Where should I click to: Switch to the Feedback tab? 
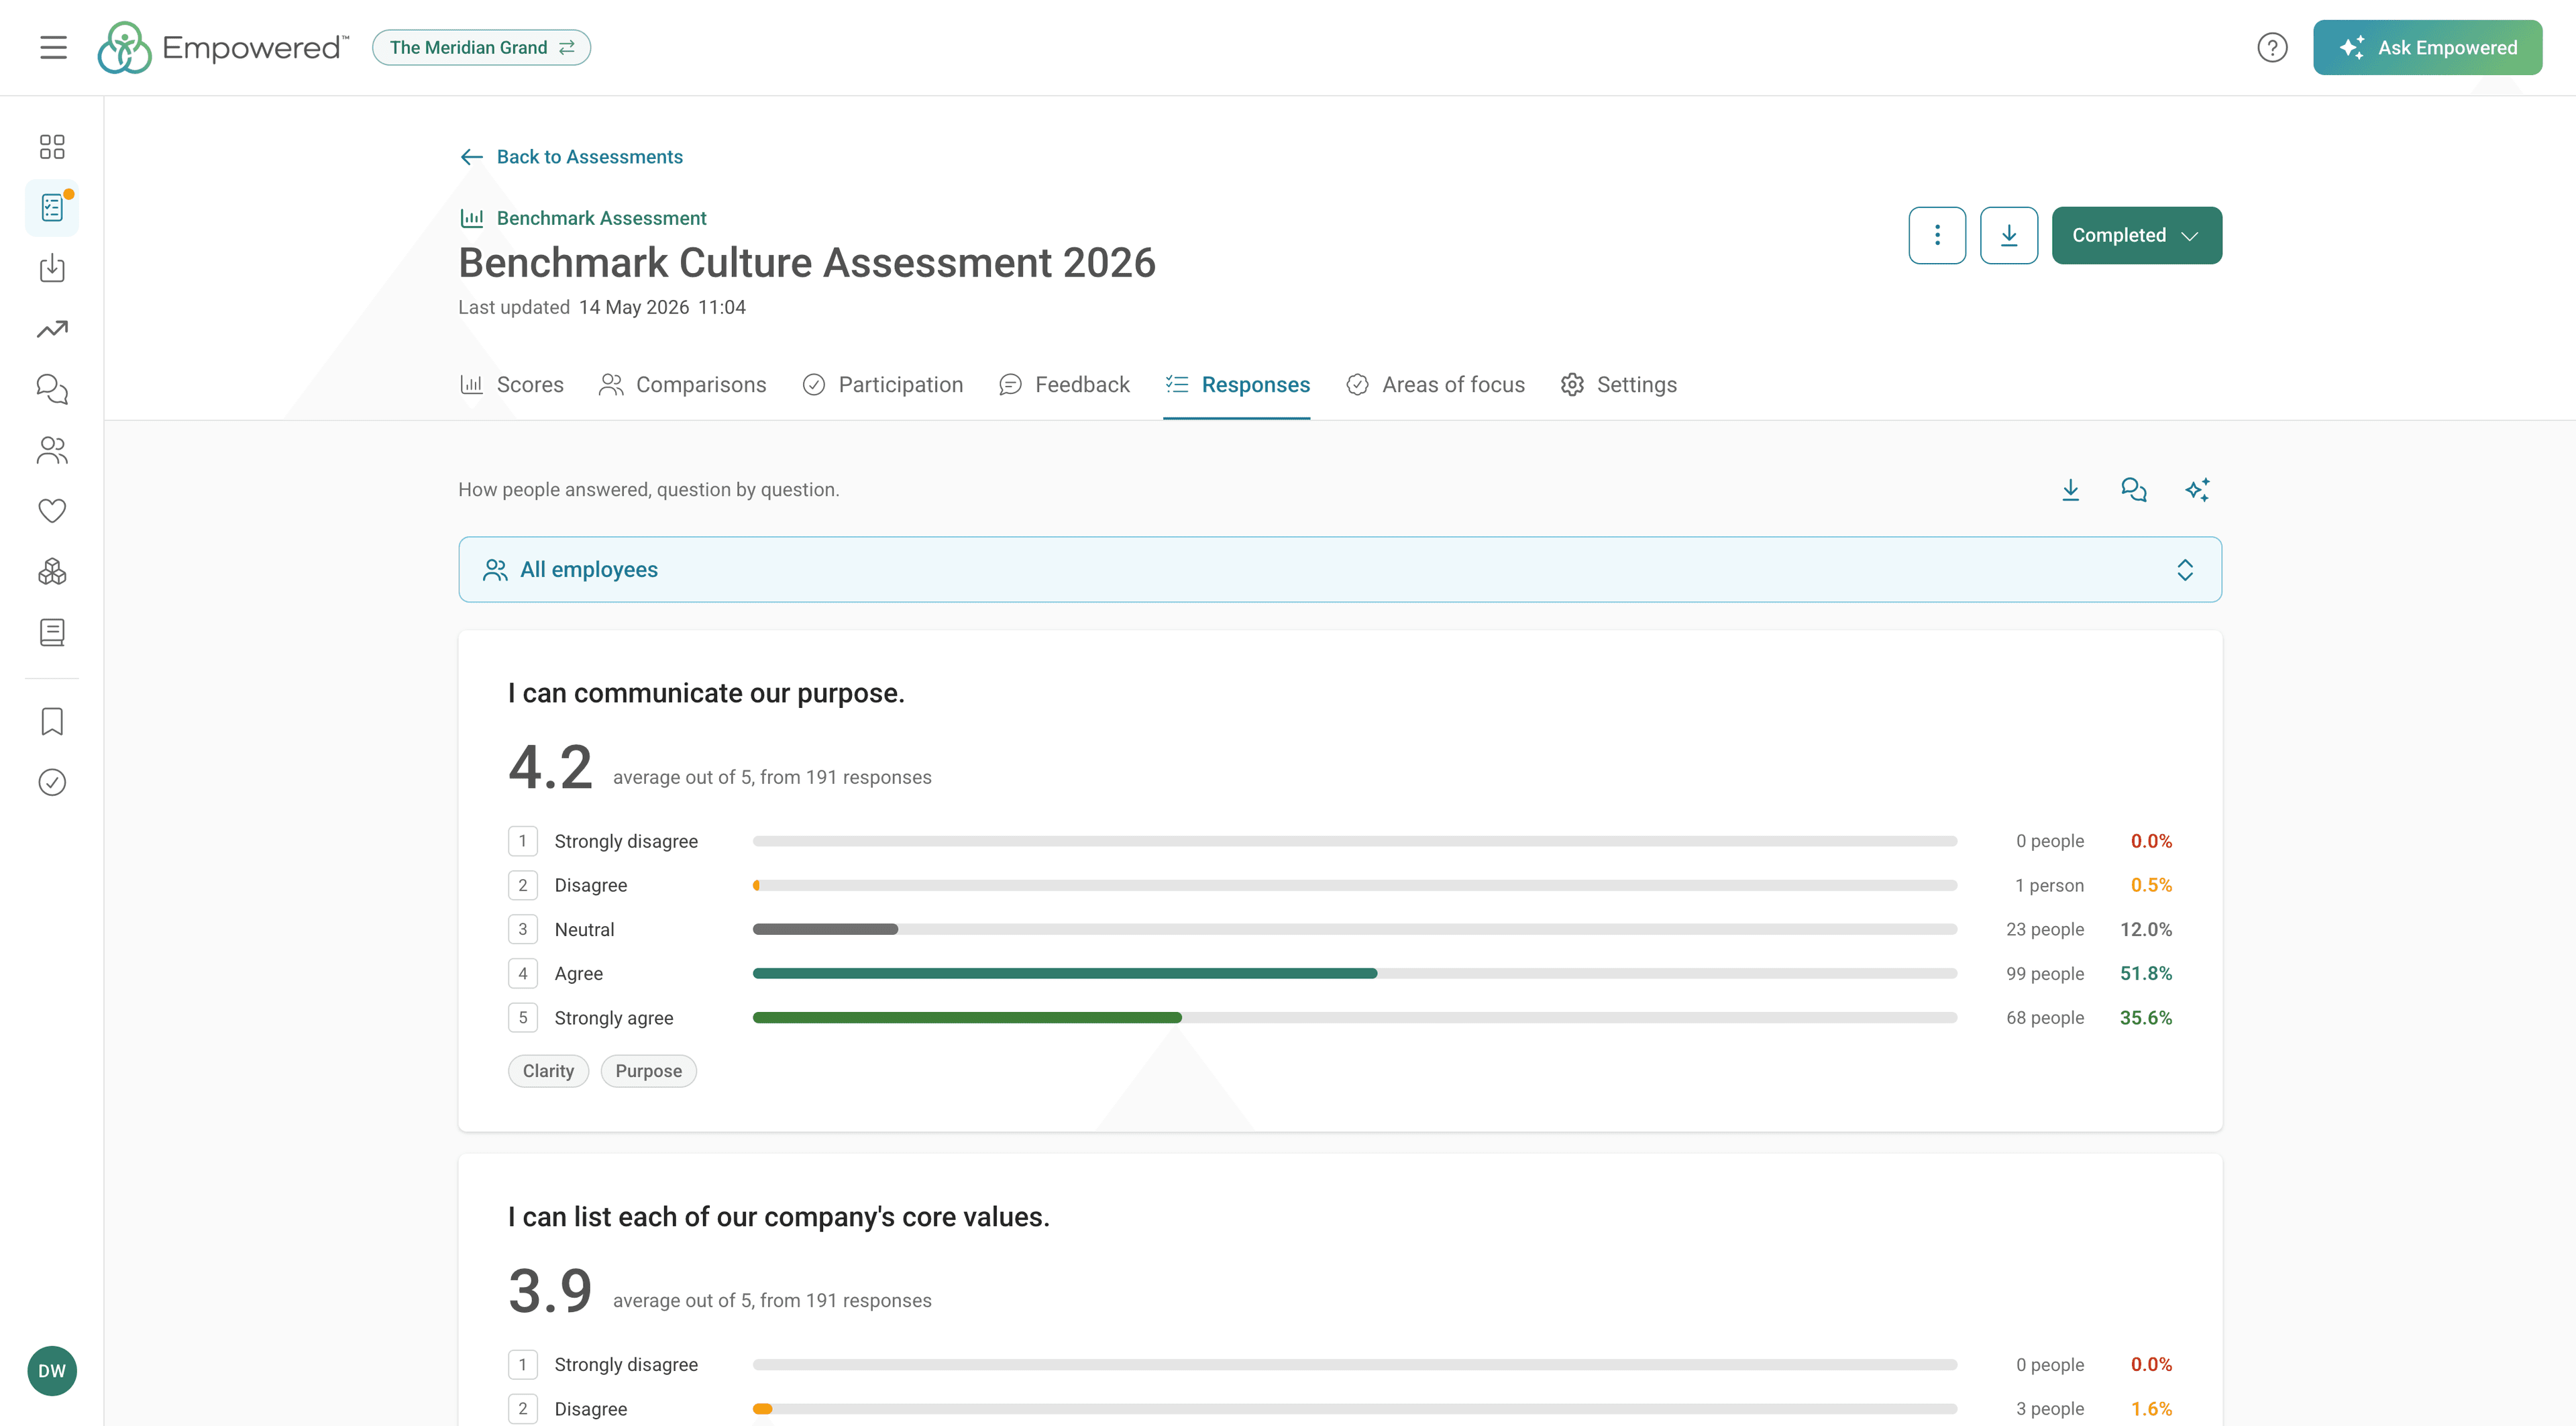tap(1064, 385)
